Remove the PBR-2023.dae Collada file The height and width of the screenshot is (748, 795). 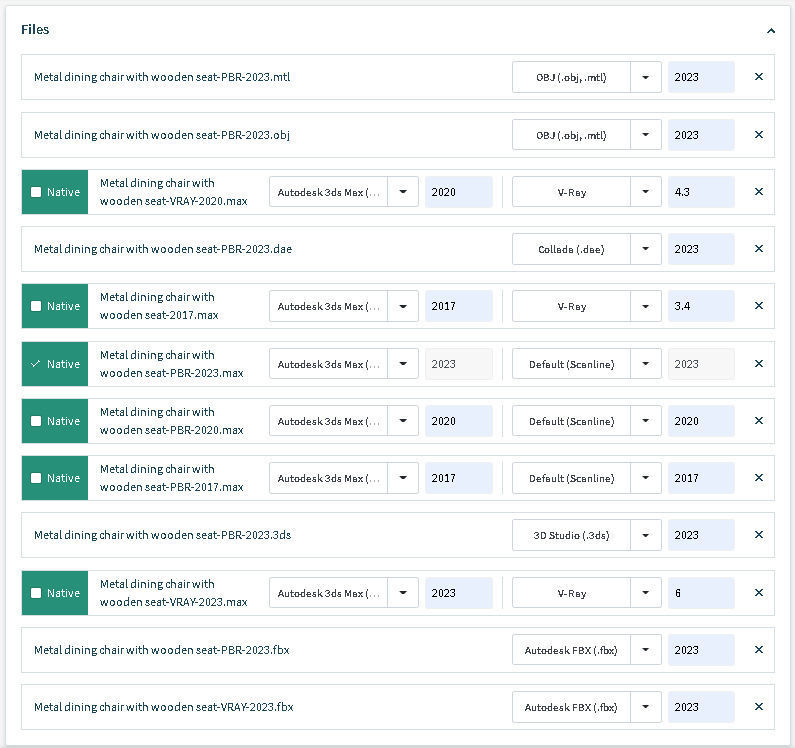click(758, 249)
